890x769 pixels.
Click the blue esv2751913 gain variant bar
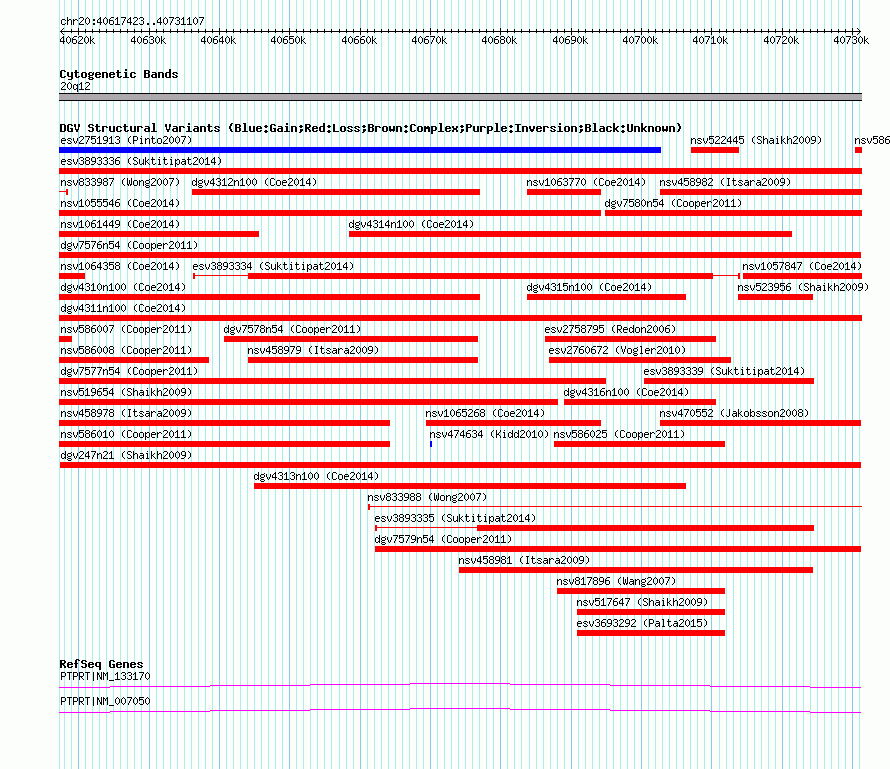(x=360, y=150)
